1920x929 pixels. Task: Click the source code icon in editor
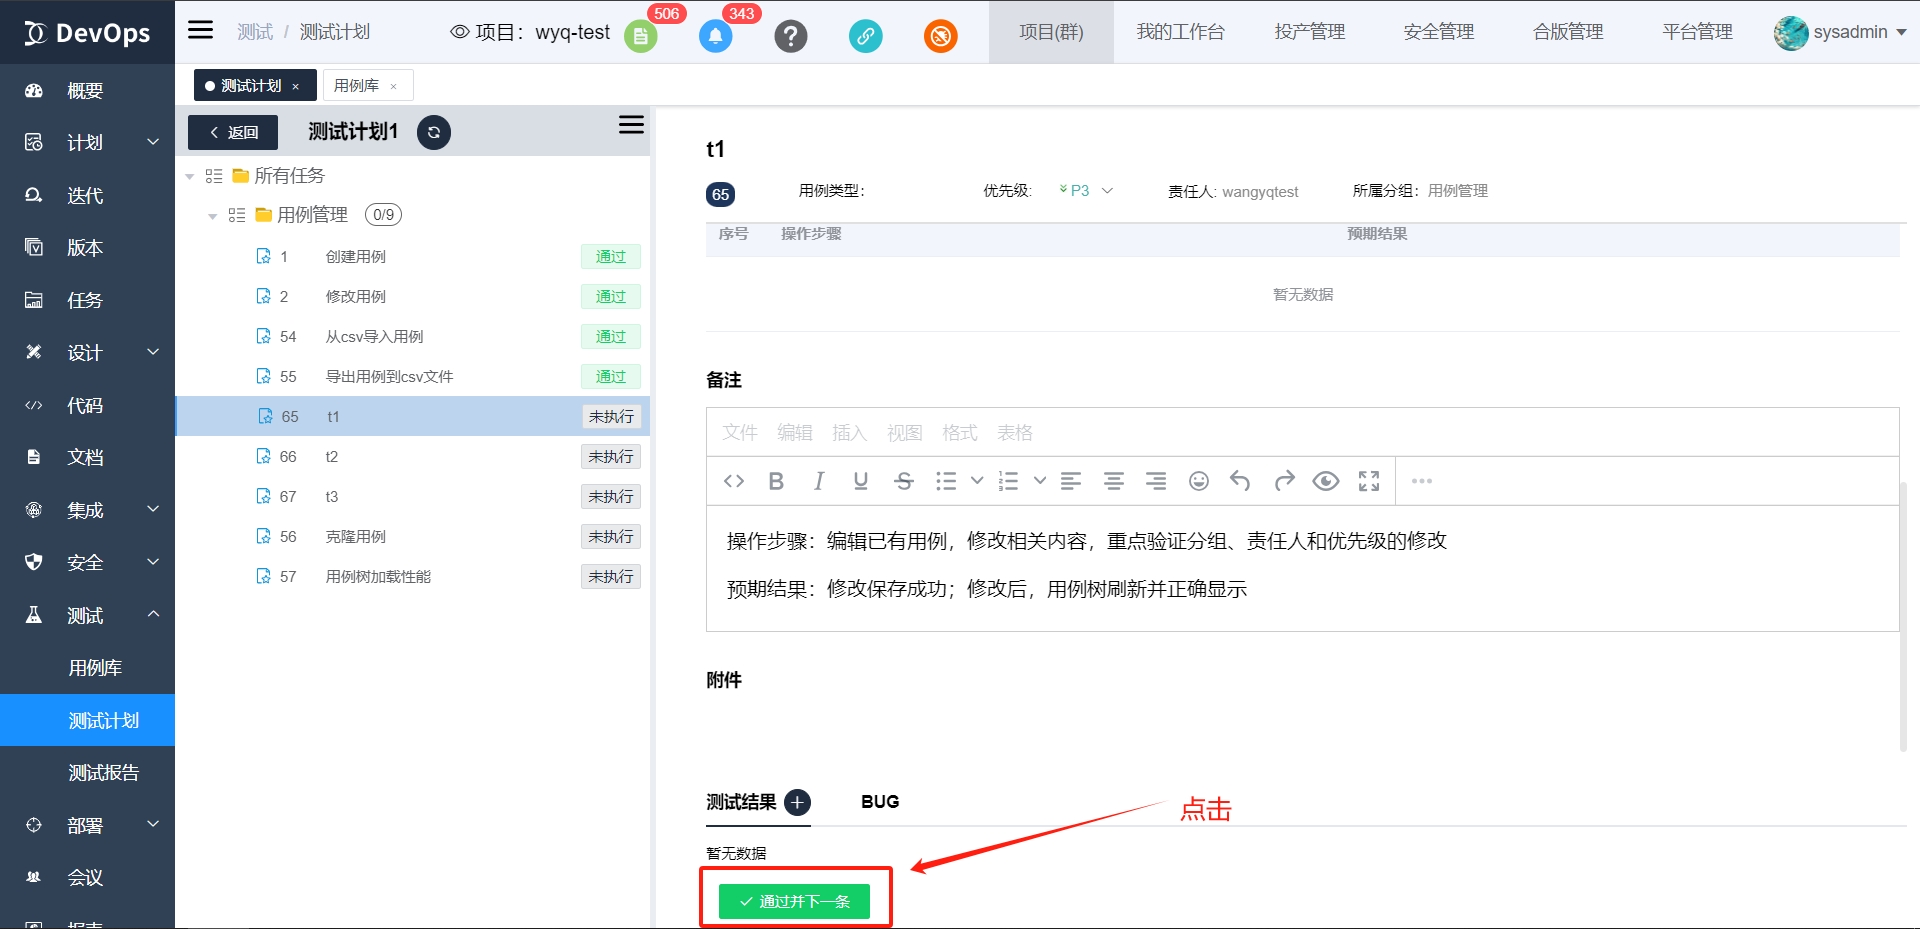[x=733, y=481]
